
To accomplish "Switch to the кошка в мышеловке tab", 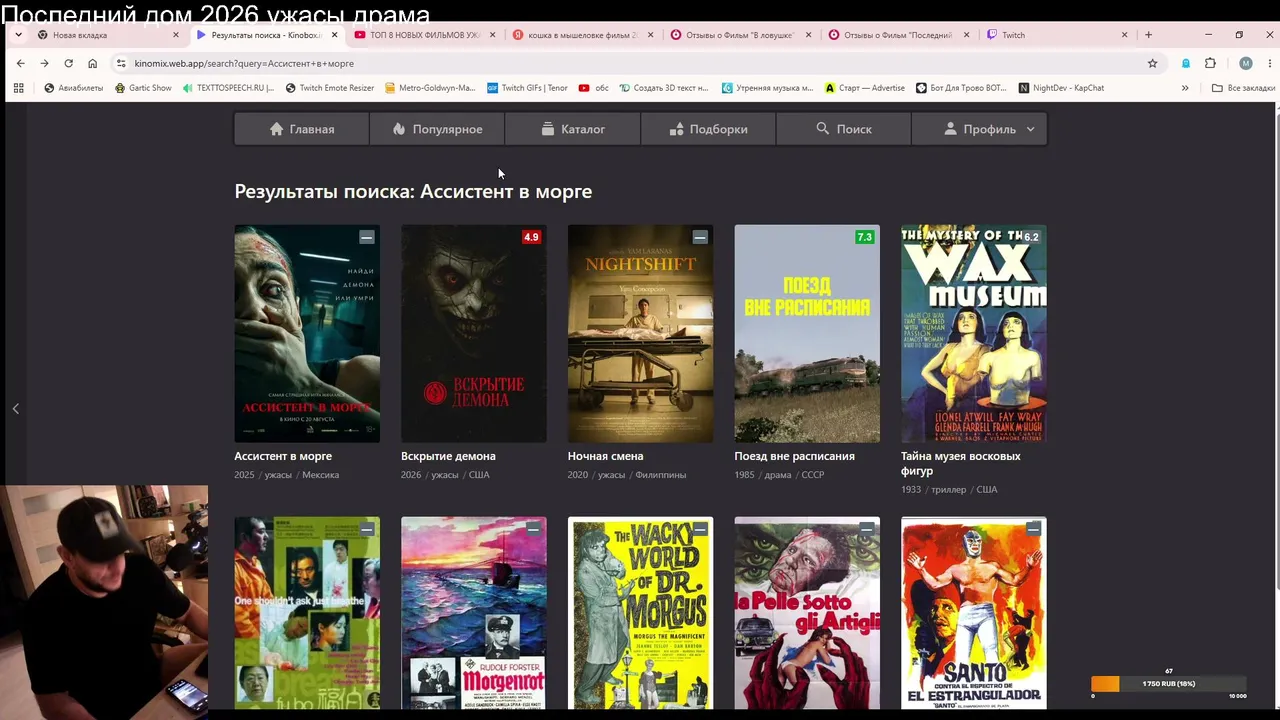I will [583, 35].
